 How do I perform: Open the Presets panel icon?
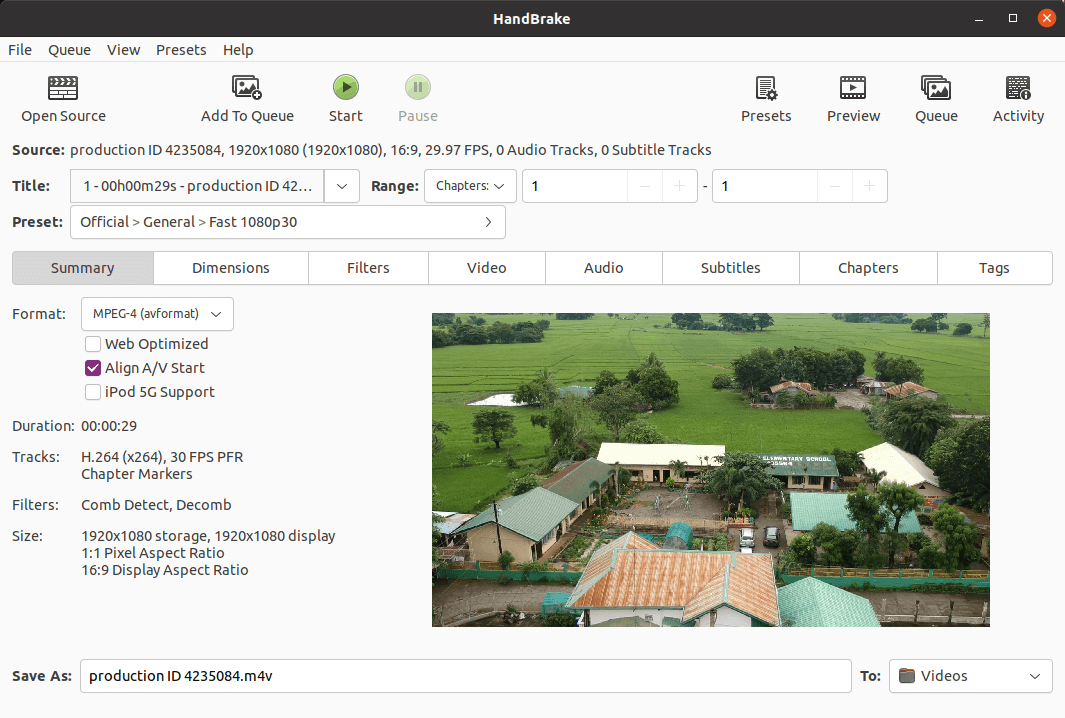(x=766, y=88)
